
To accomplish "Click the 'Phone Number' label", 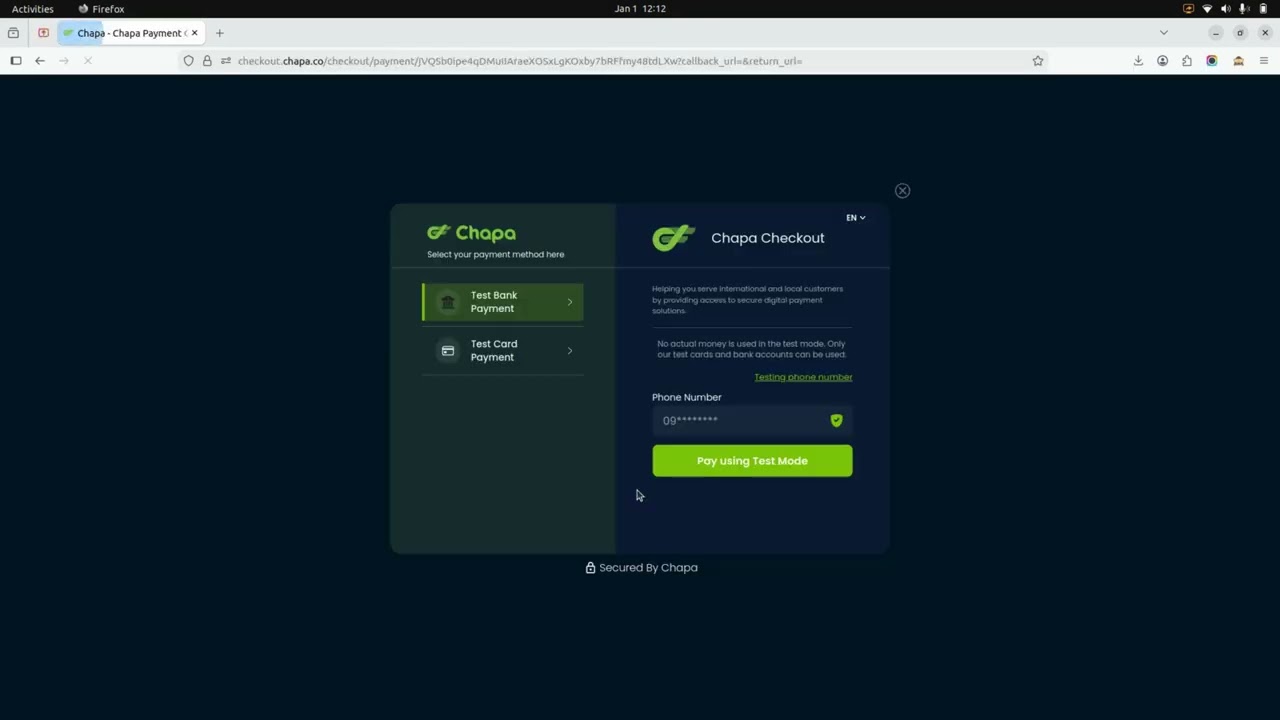I will click(x=687, y=398).
